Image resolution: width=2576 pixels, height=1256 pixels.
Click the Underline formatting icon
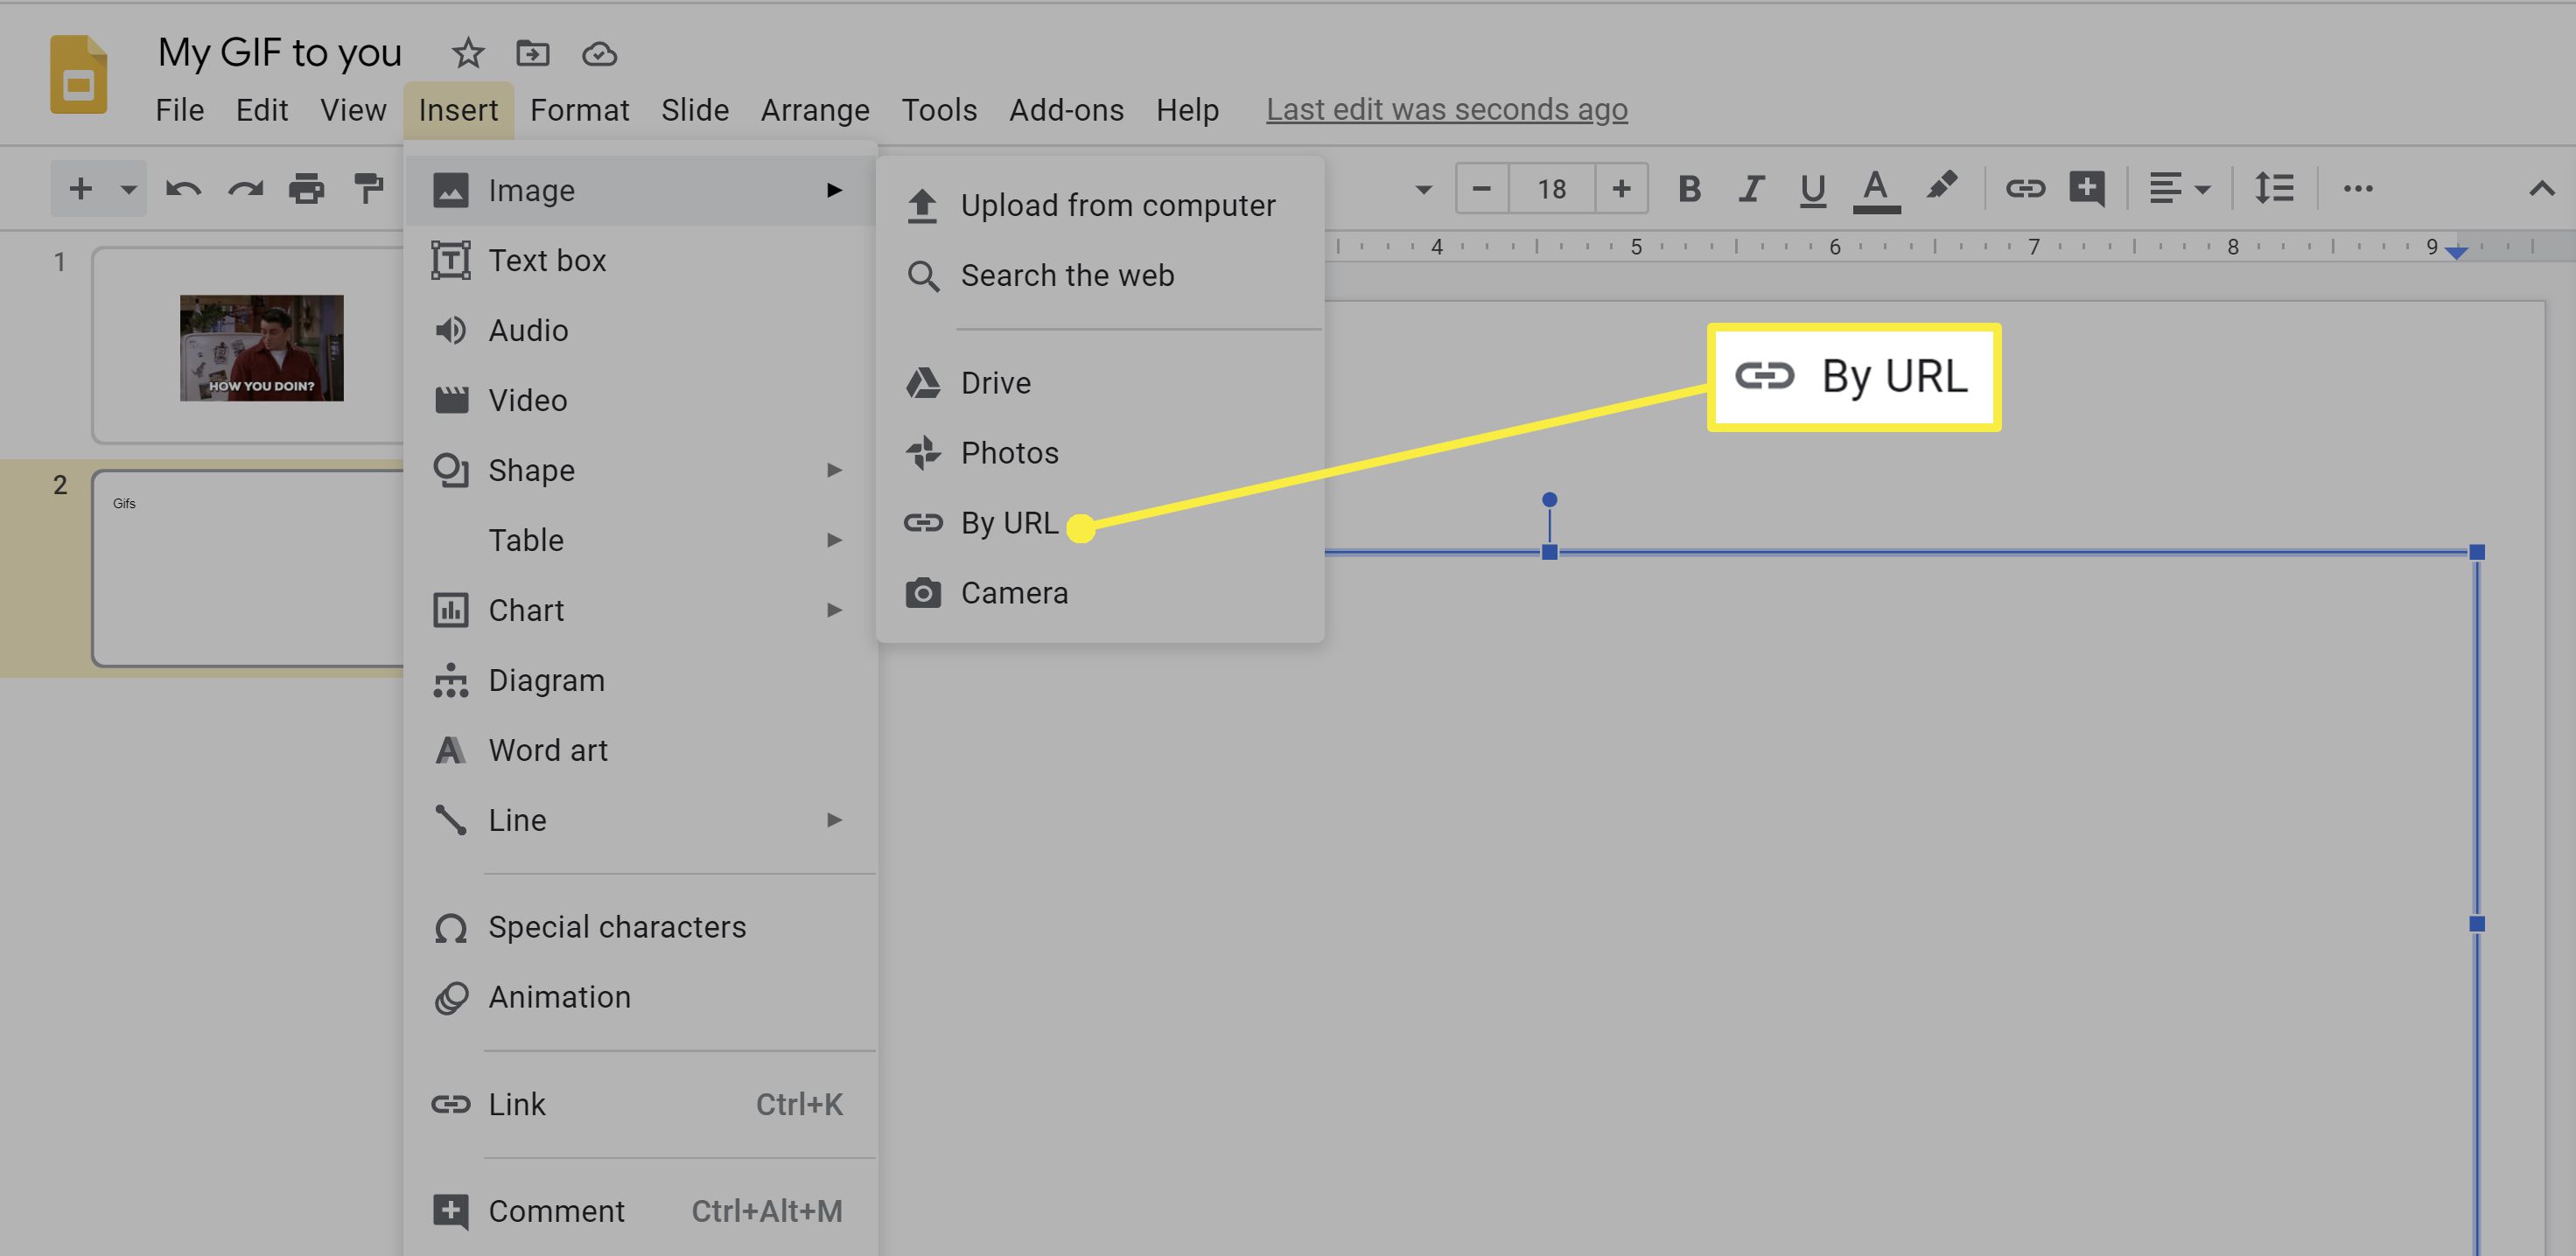[1807, 187]
